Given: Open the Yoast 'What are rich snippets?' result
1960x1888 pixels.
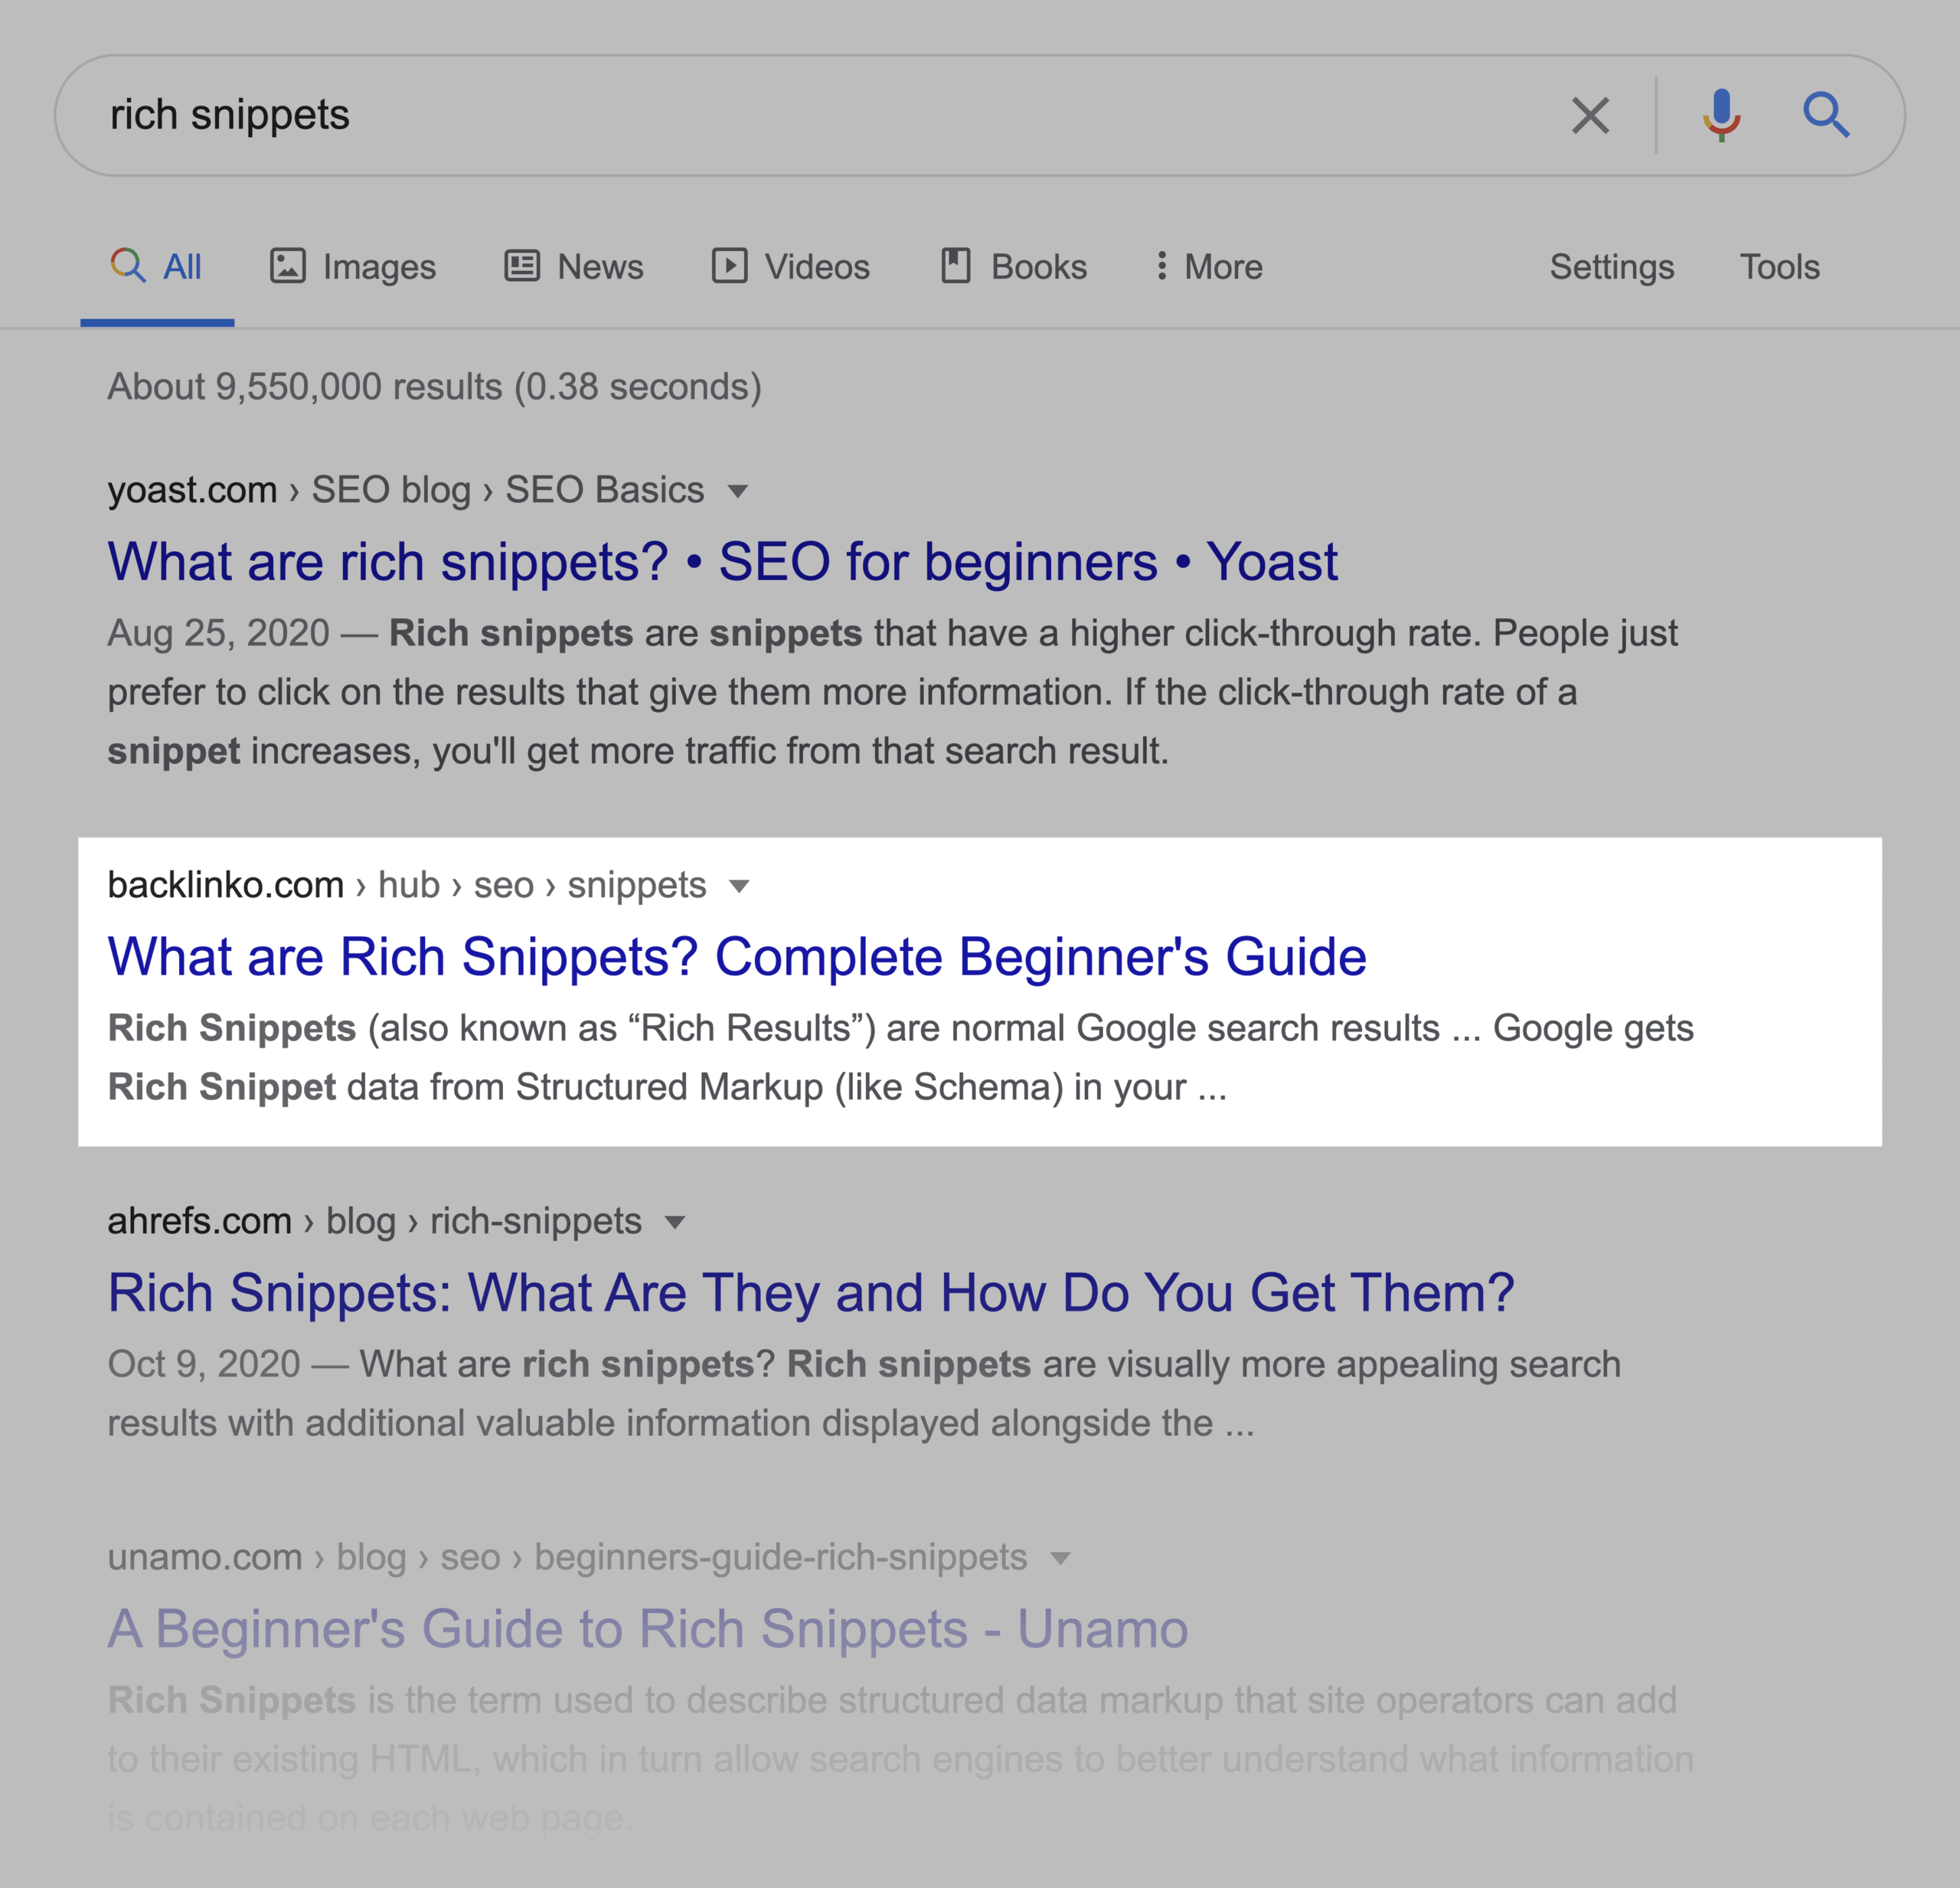Looking at the screenshot, I should tap(722, 561).
